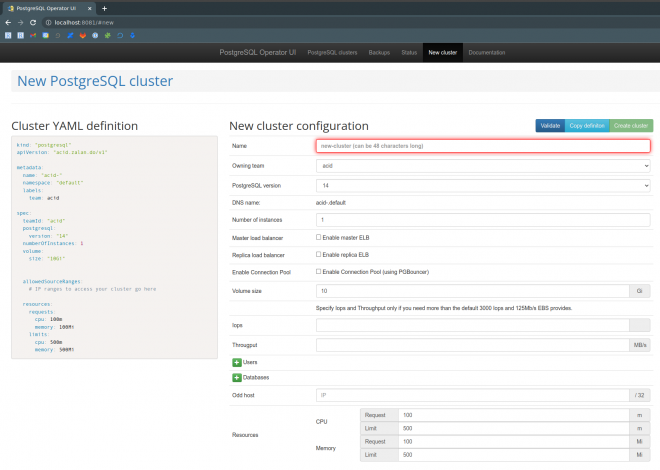The width and height of the screenshot is (660, 470).
Task: Open the PostgreSQL version dropdown
Action: pos(483,185)
